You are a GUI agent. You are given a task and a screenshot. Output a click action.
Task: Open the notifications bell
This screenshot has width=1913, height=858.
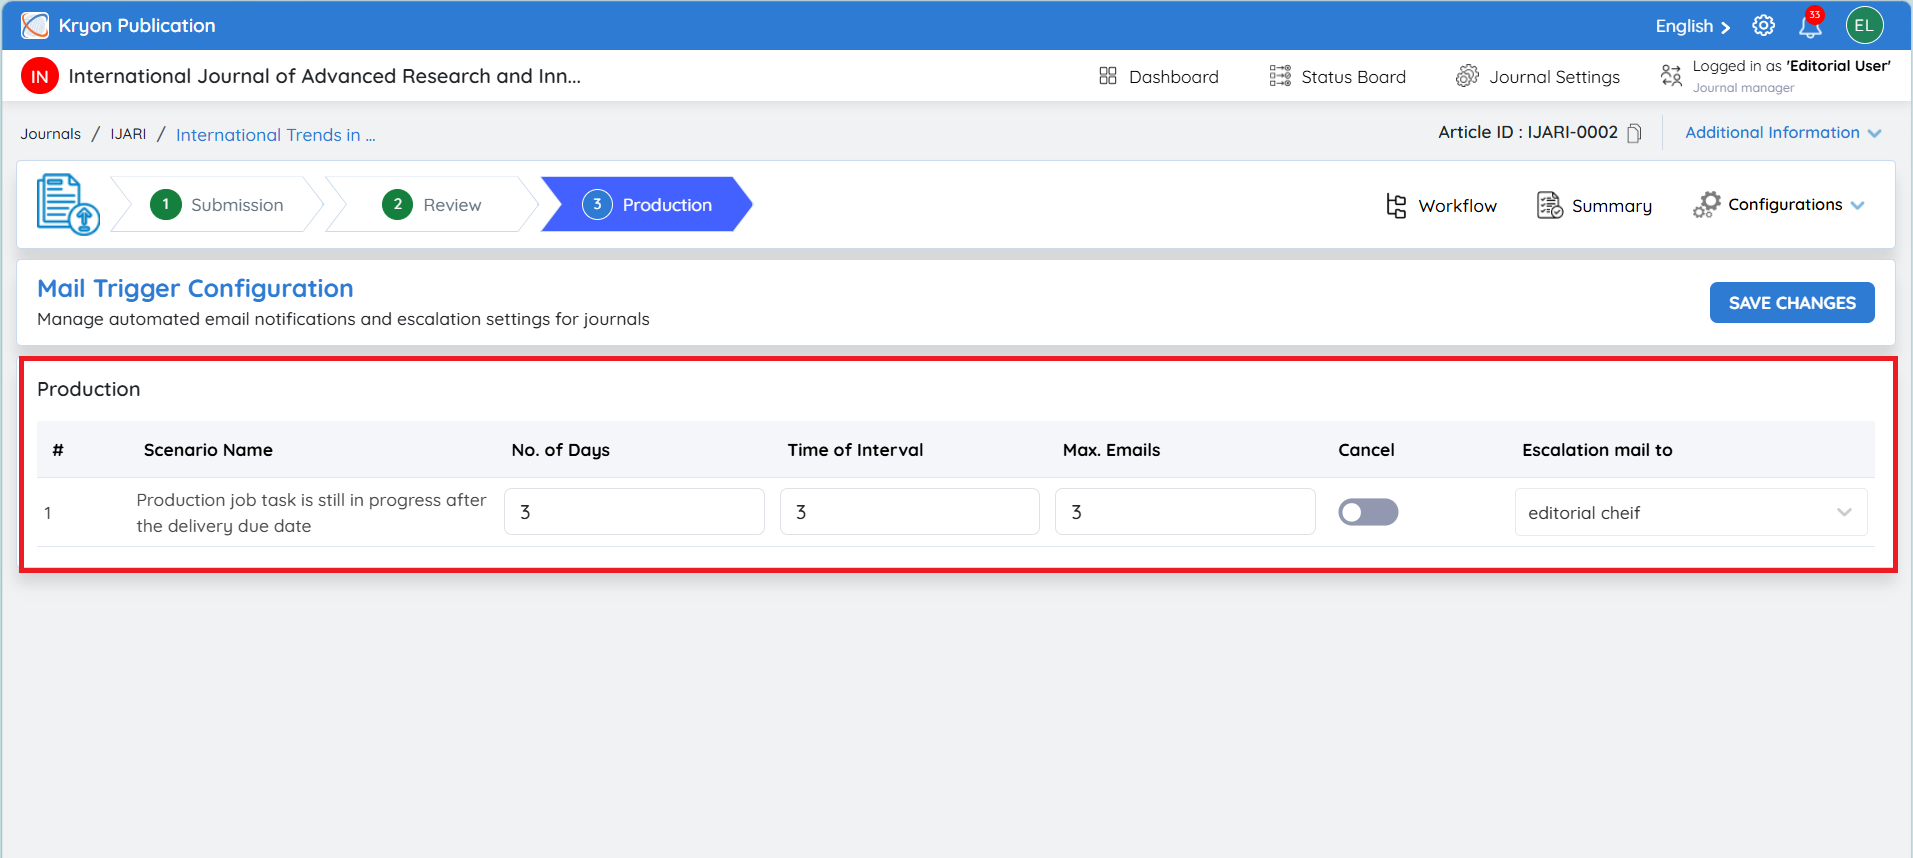click(x=1810, y=26)
